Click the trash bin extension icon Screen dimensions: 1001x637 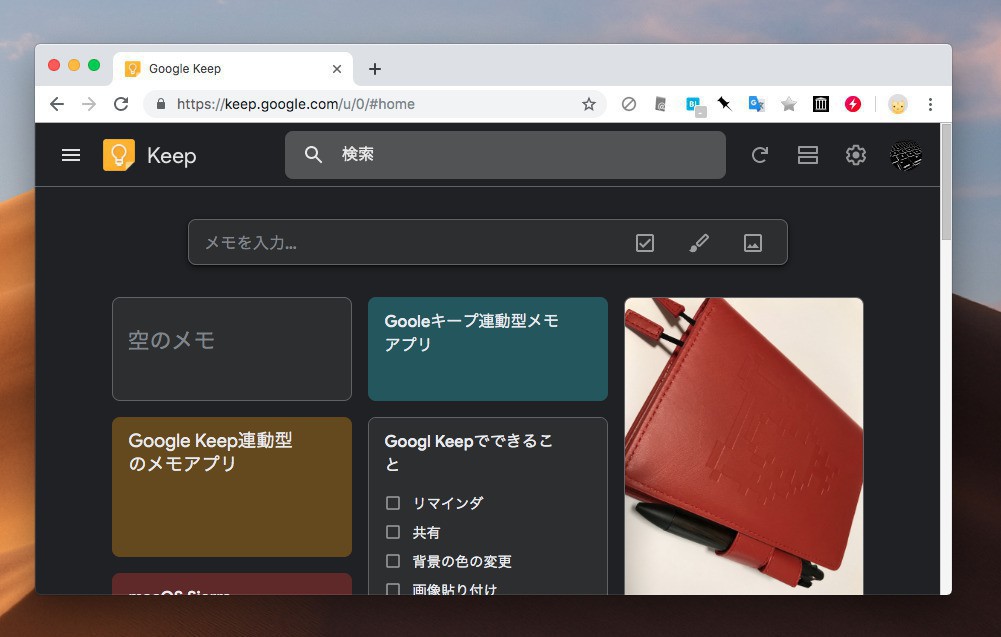(x=821, y=104)
